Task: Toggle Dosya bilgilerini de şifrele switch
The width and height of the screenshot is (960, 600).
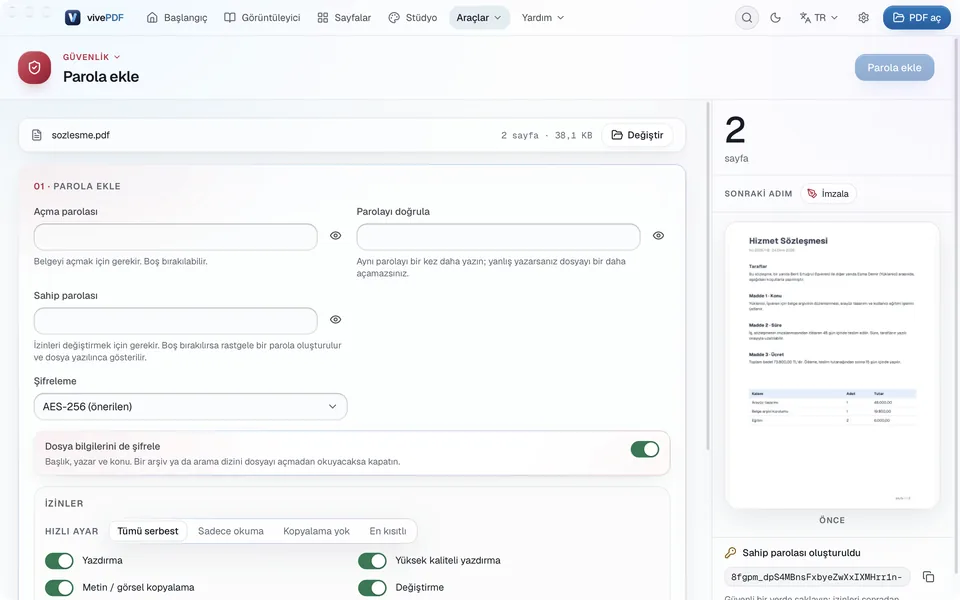Action: point(645,449)
